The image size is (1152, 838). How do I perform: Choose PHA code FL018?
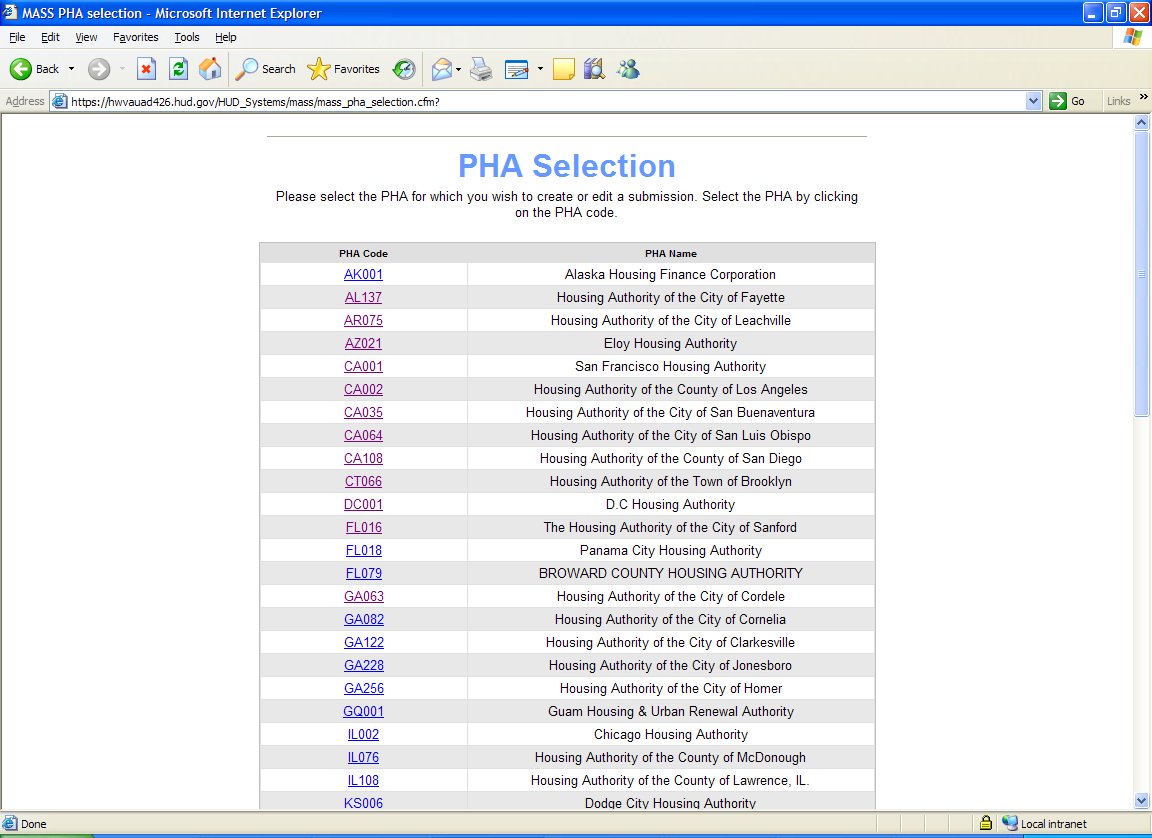click(364, 550)
